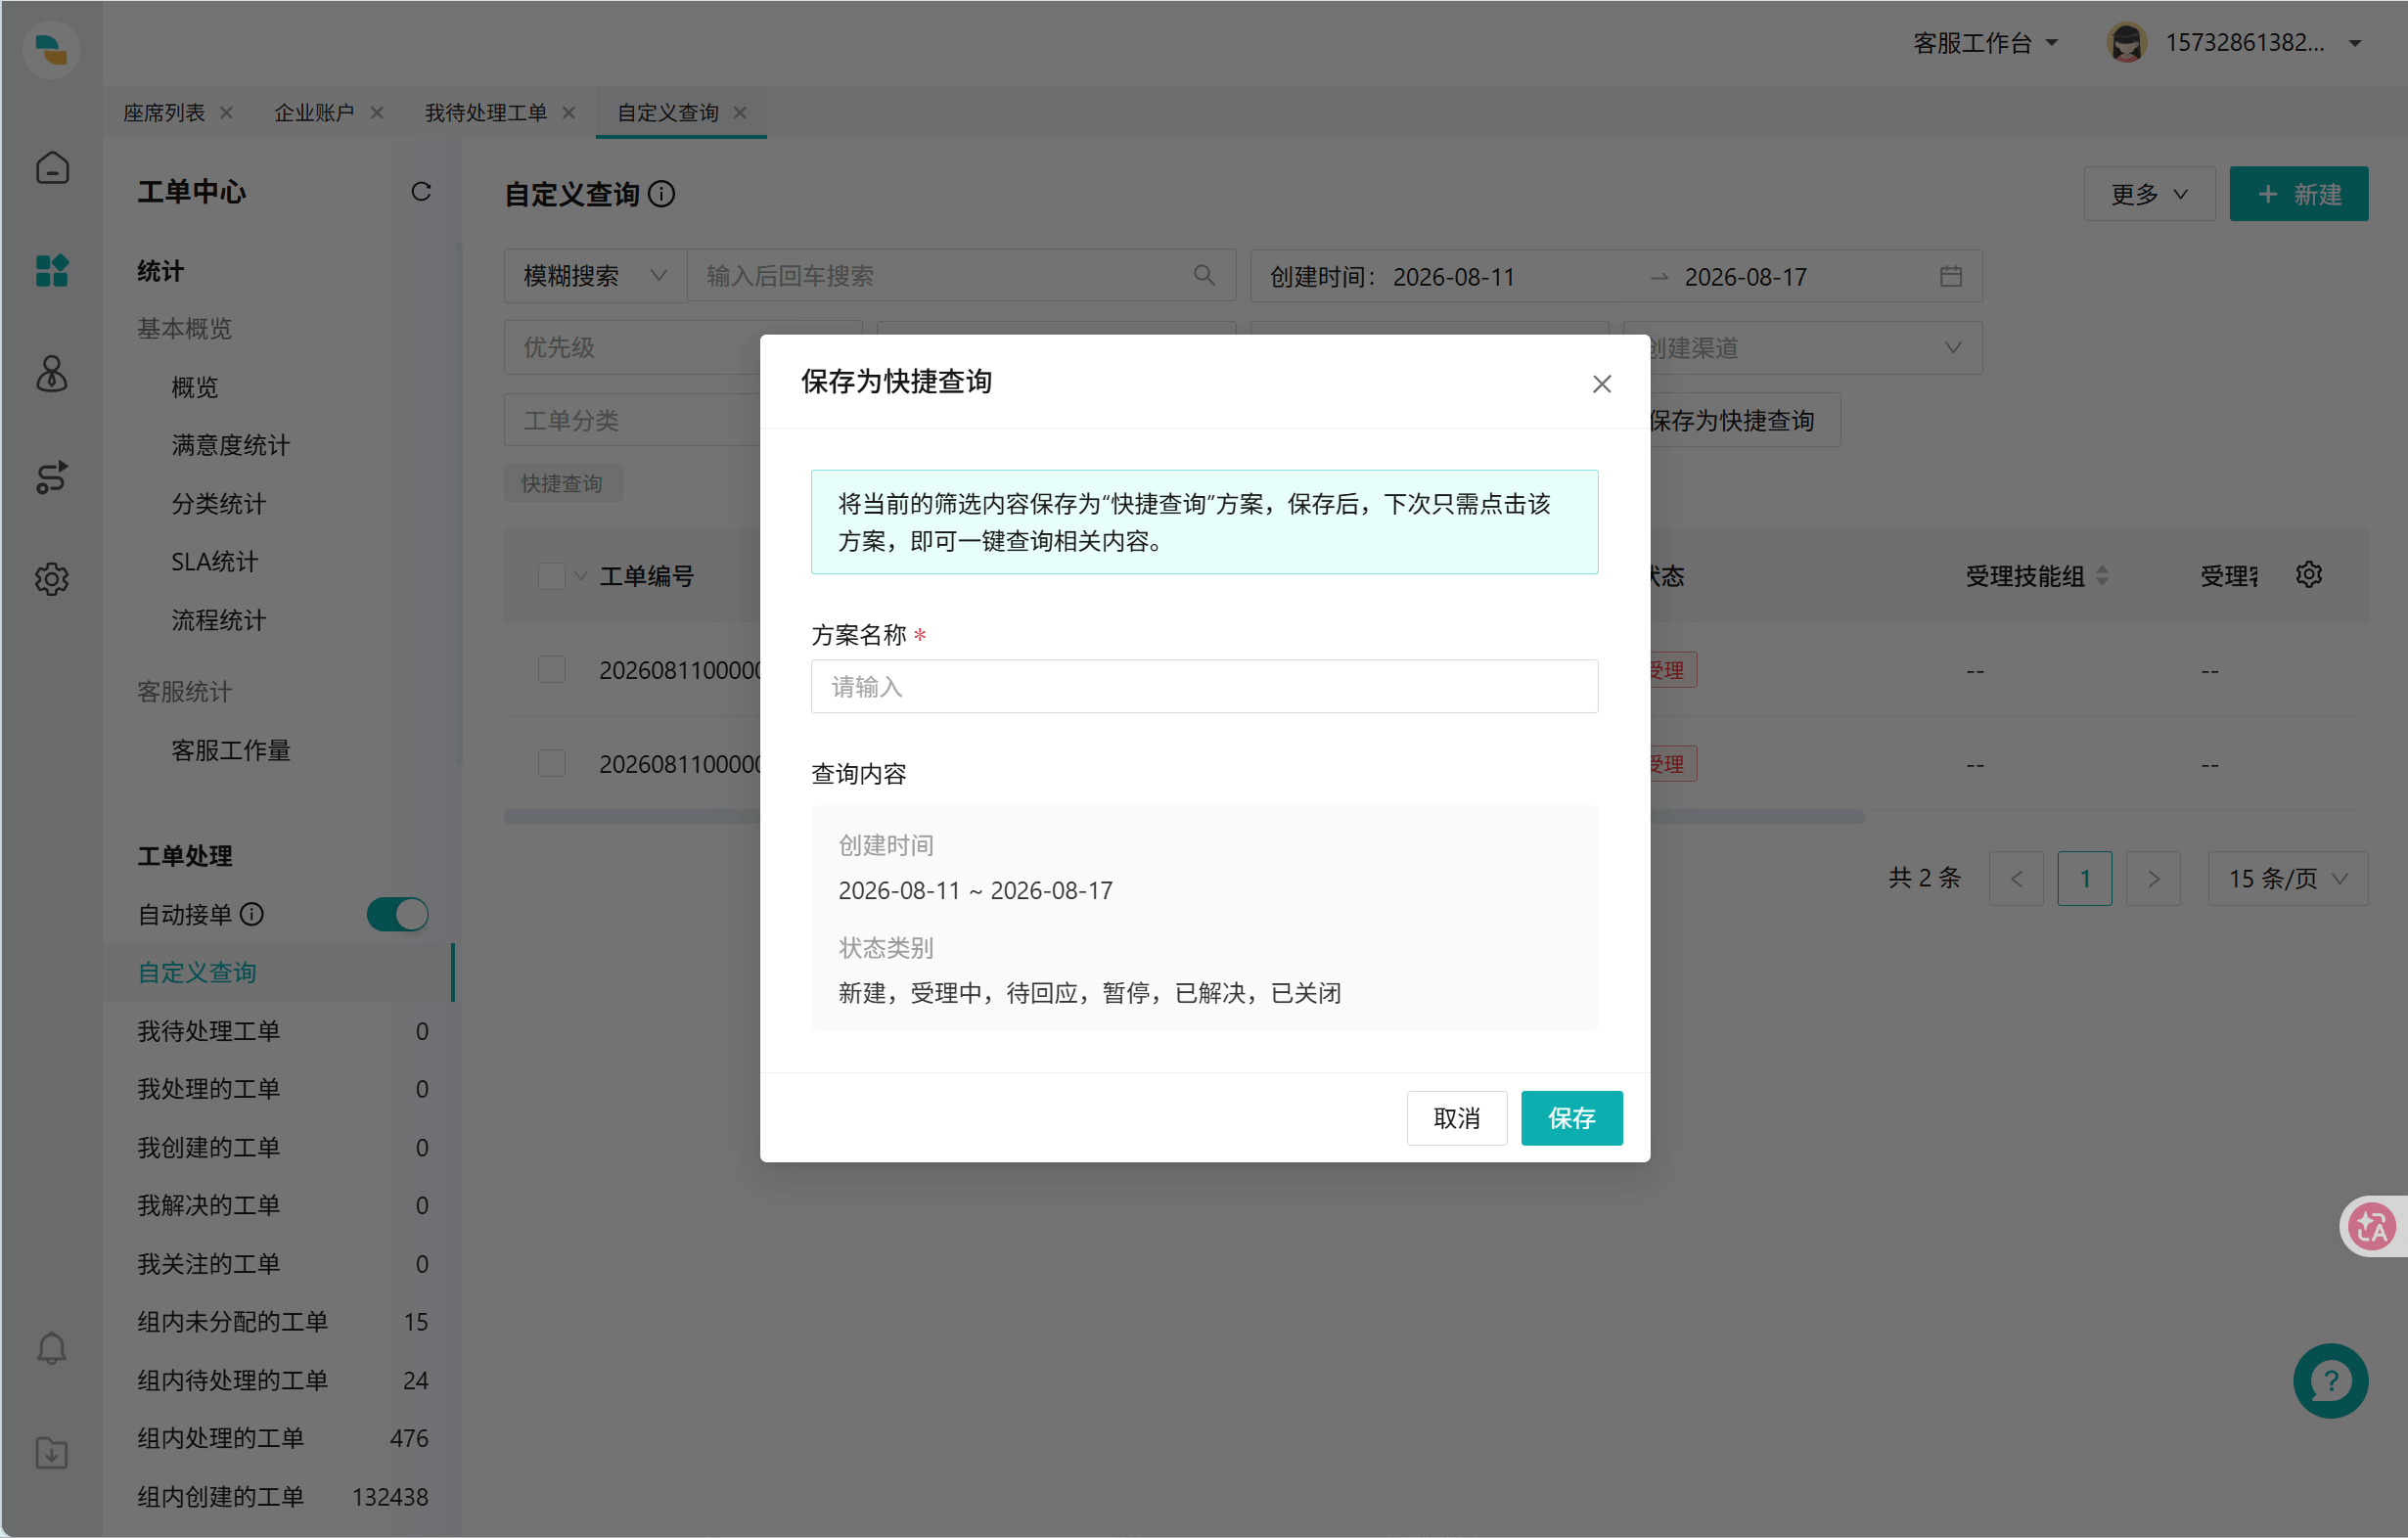Click the home icon in left sidebar
This screenshot has width=2408, height=1538.
[52, 168]
